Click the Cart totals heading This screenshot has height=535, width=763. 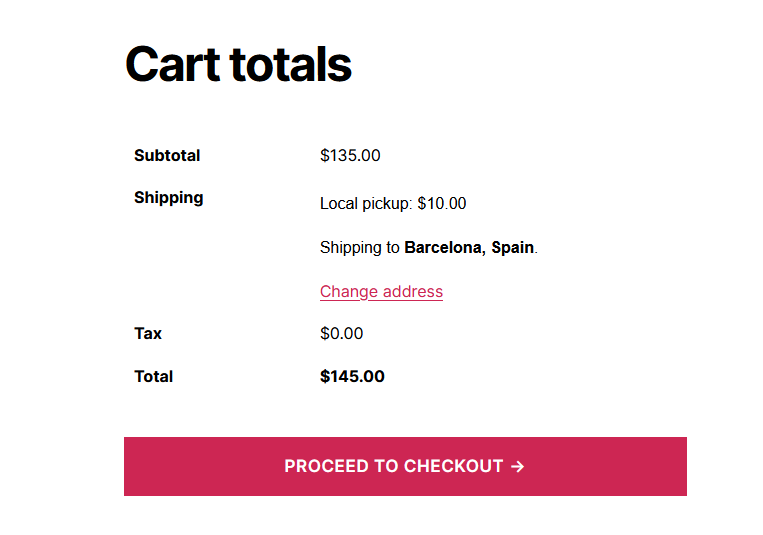coord(238,64)
